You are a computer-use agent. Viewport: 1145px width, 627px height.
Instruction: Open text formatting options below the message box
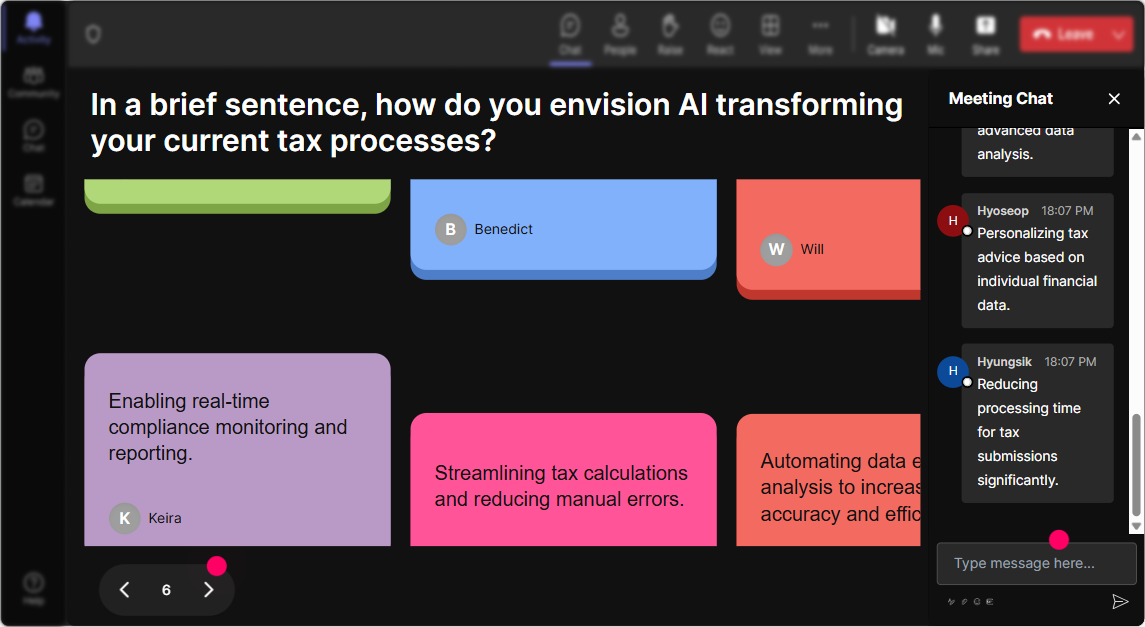pos(951,602)
